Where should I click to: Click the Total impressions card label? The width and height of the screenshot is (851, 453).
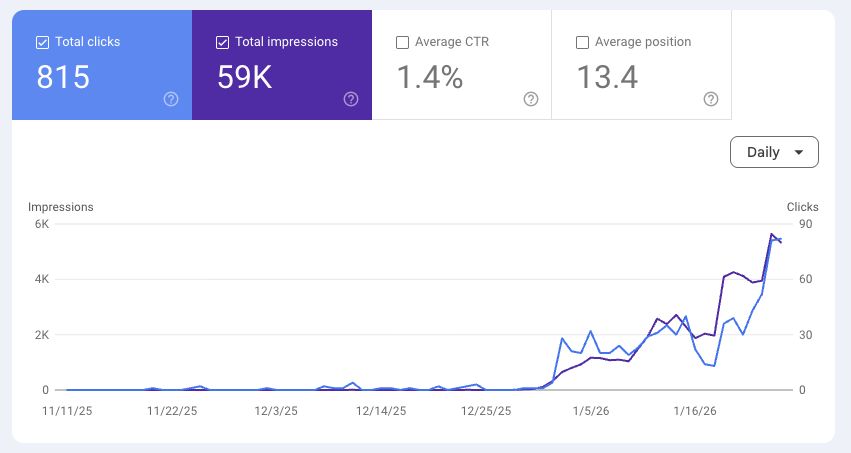click(287, 42)
